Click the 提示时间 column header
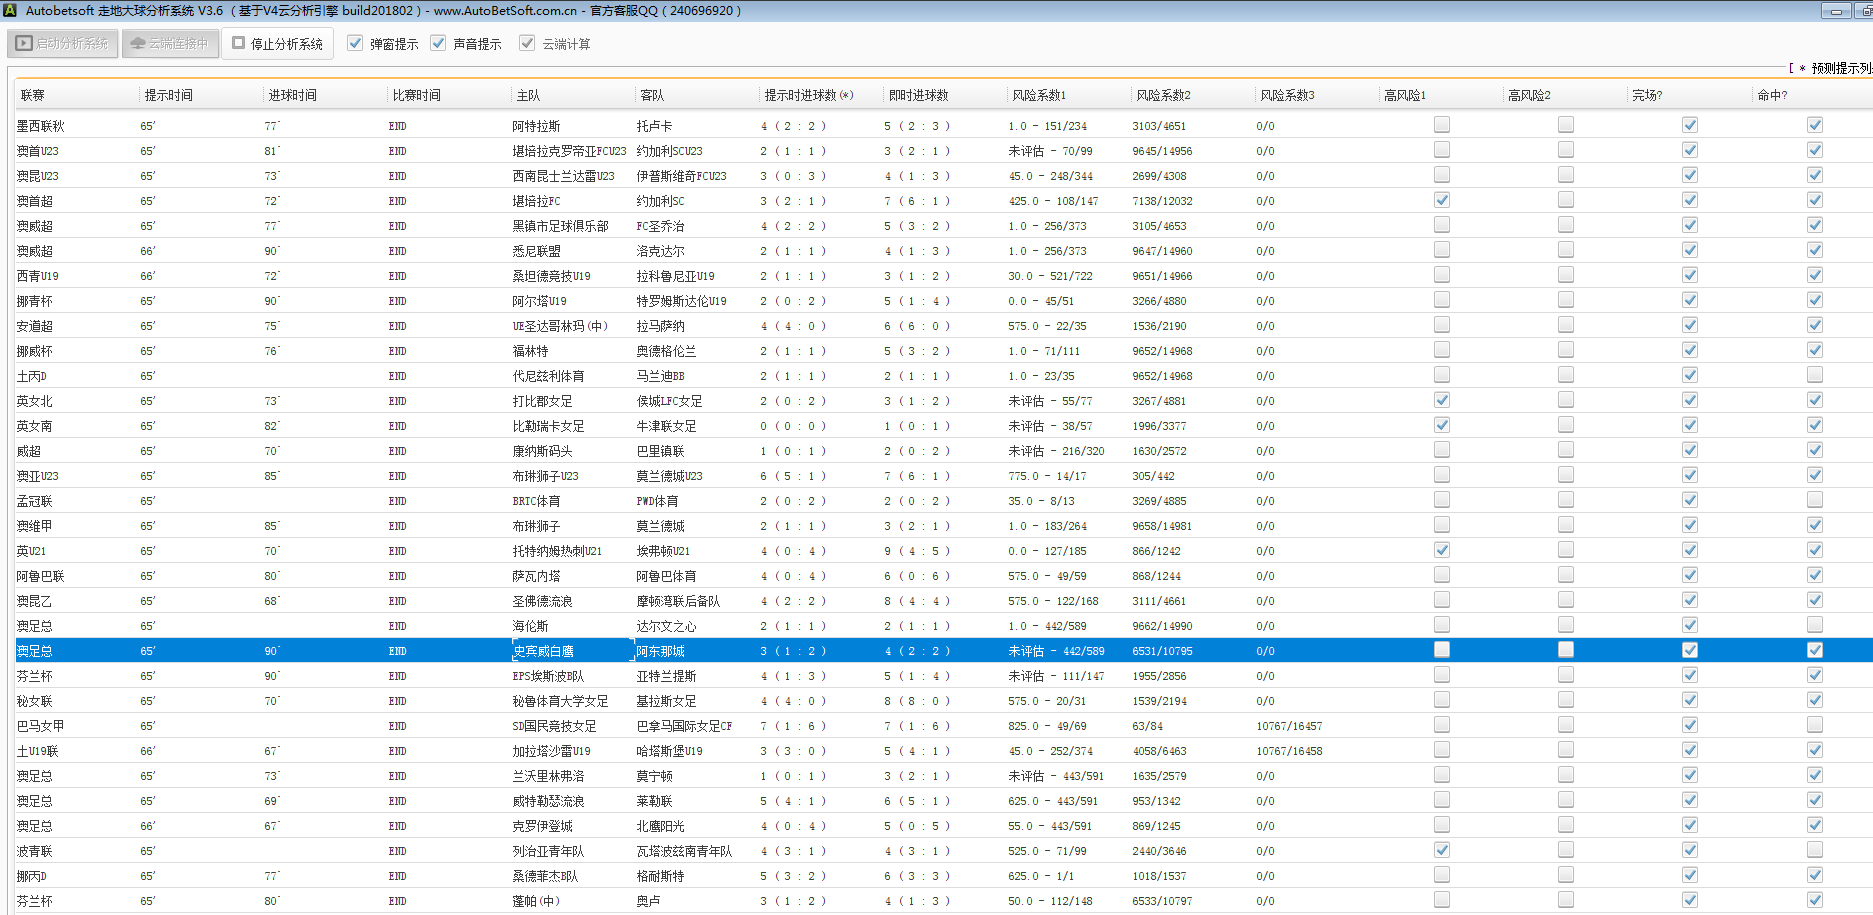This screenshot has width=1873, height=915. [x=168, y=95]
